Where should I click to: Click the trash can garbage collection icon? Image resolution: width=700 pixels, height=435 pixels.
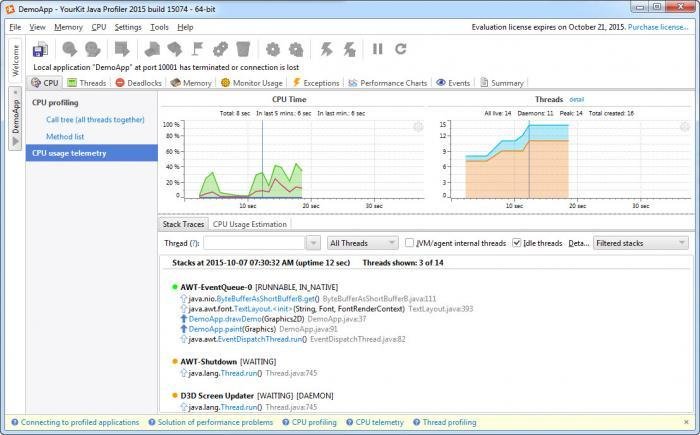(243, 49)
